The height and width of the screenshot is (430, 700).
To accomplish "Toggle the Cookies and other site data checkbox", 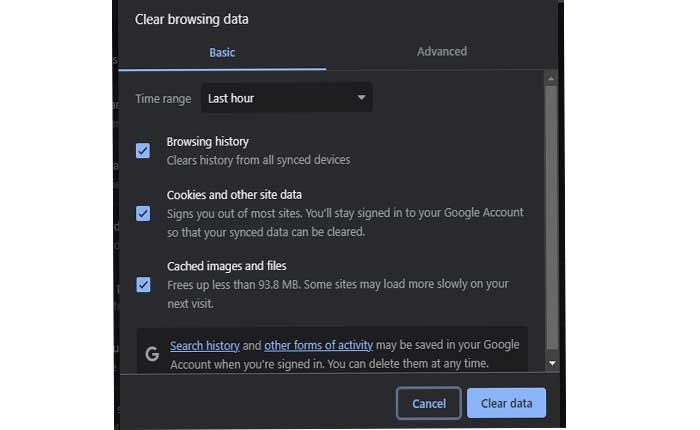I will 143,213.
